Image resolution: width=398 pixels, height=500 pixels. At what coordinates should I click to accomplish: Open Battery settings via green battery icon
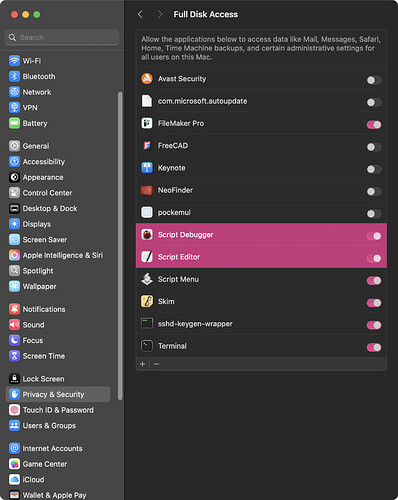pyautogui.click(x=14, y=123)
